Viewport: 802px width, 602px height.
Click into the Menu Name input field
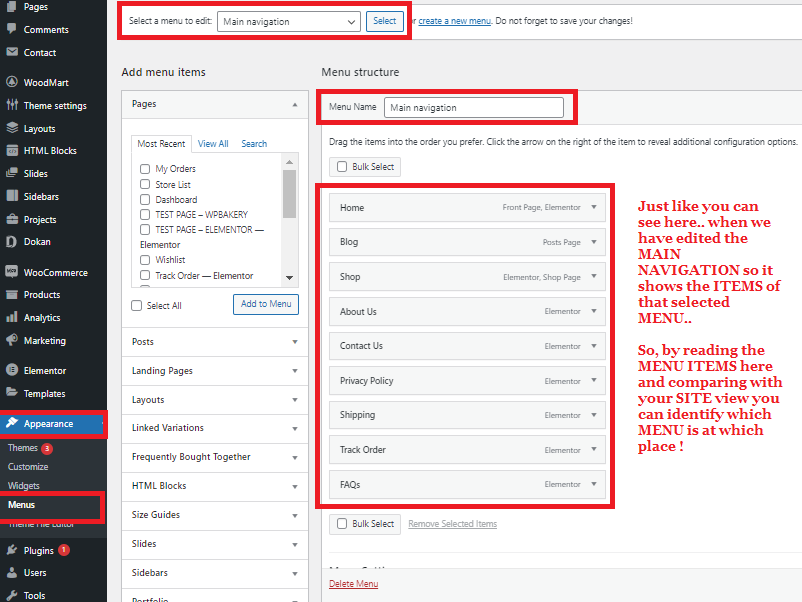point(474,107)
